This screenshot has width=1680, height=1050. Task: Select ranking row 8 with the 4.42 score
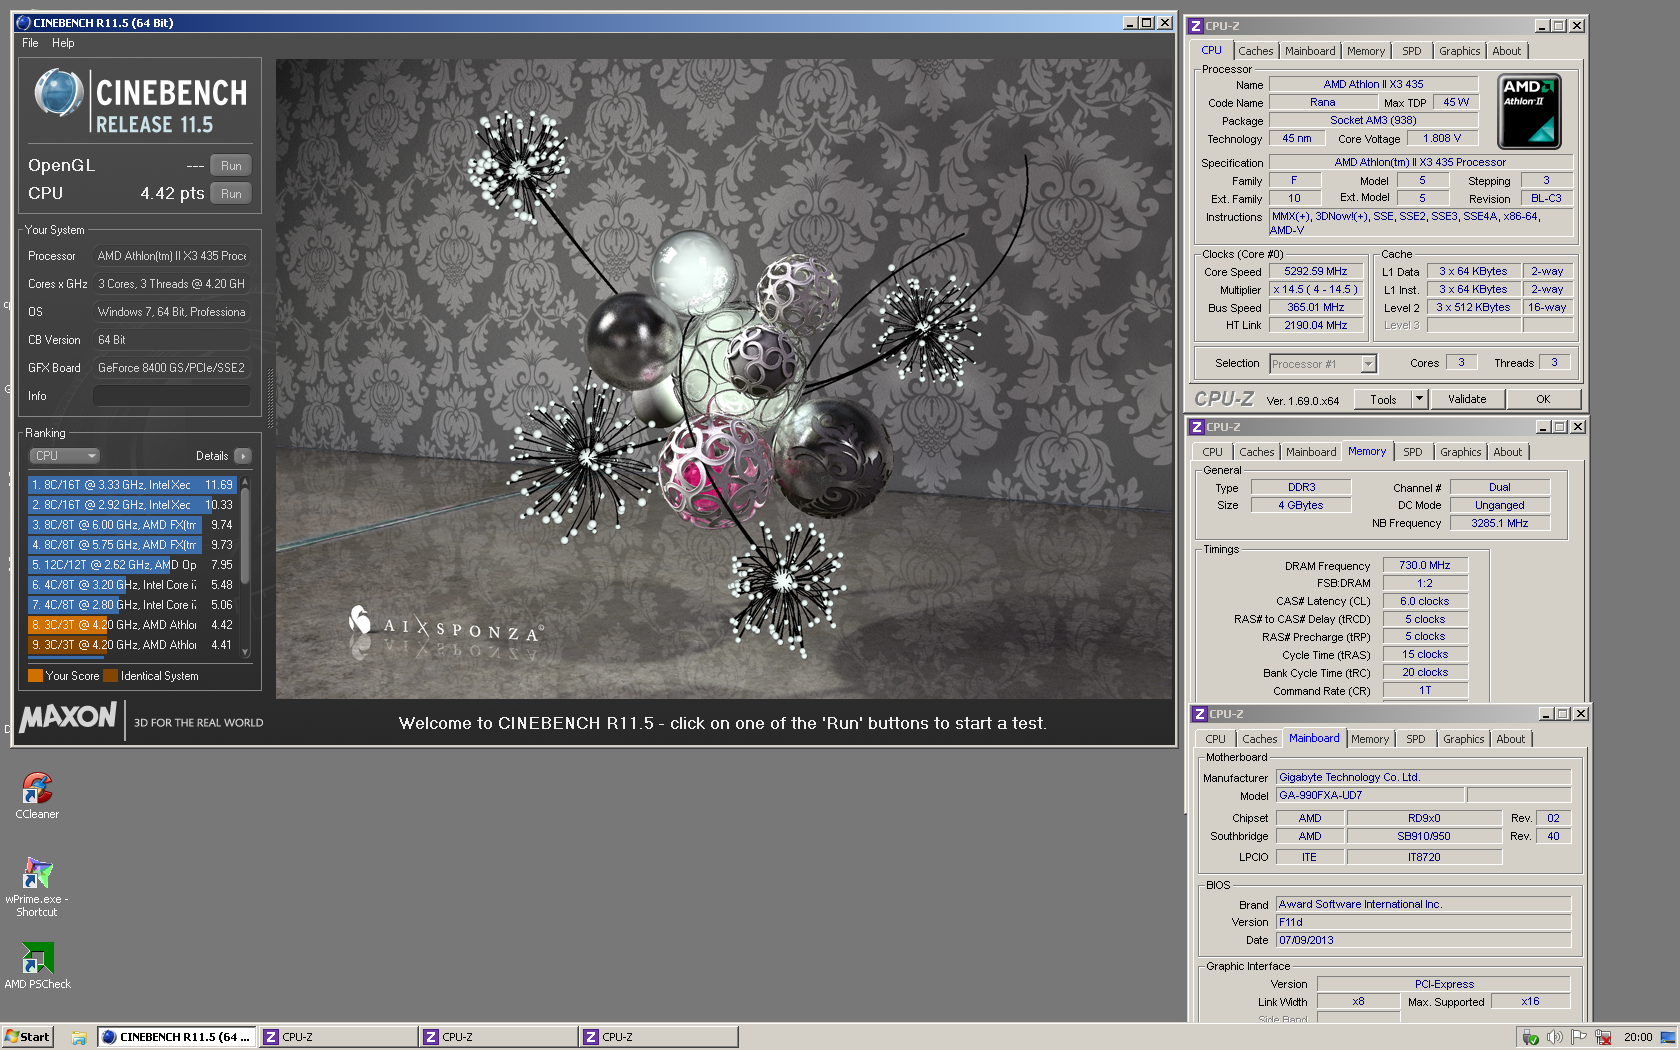[x=133, y=625]
